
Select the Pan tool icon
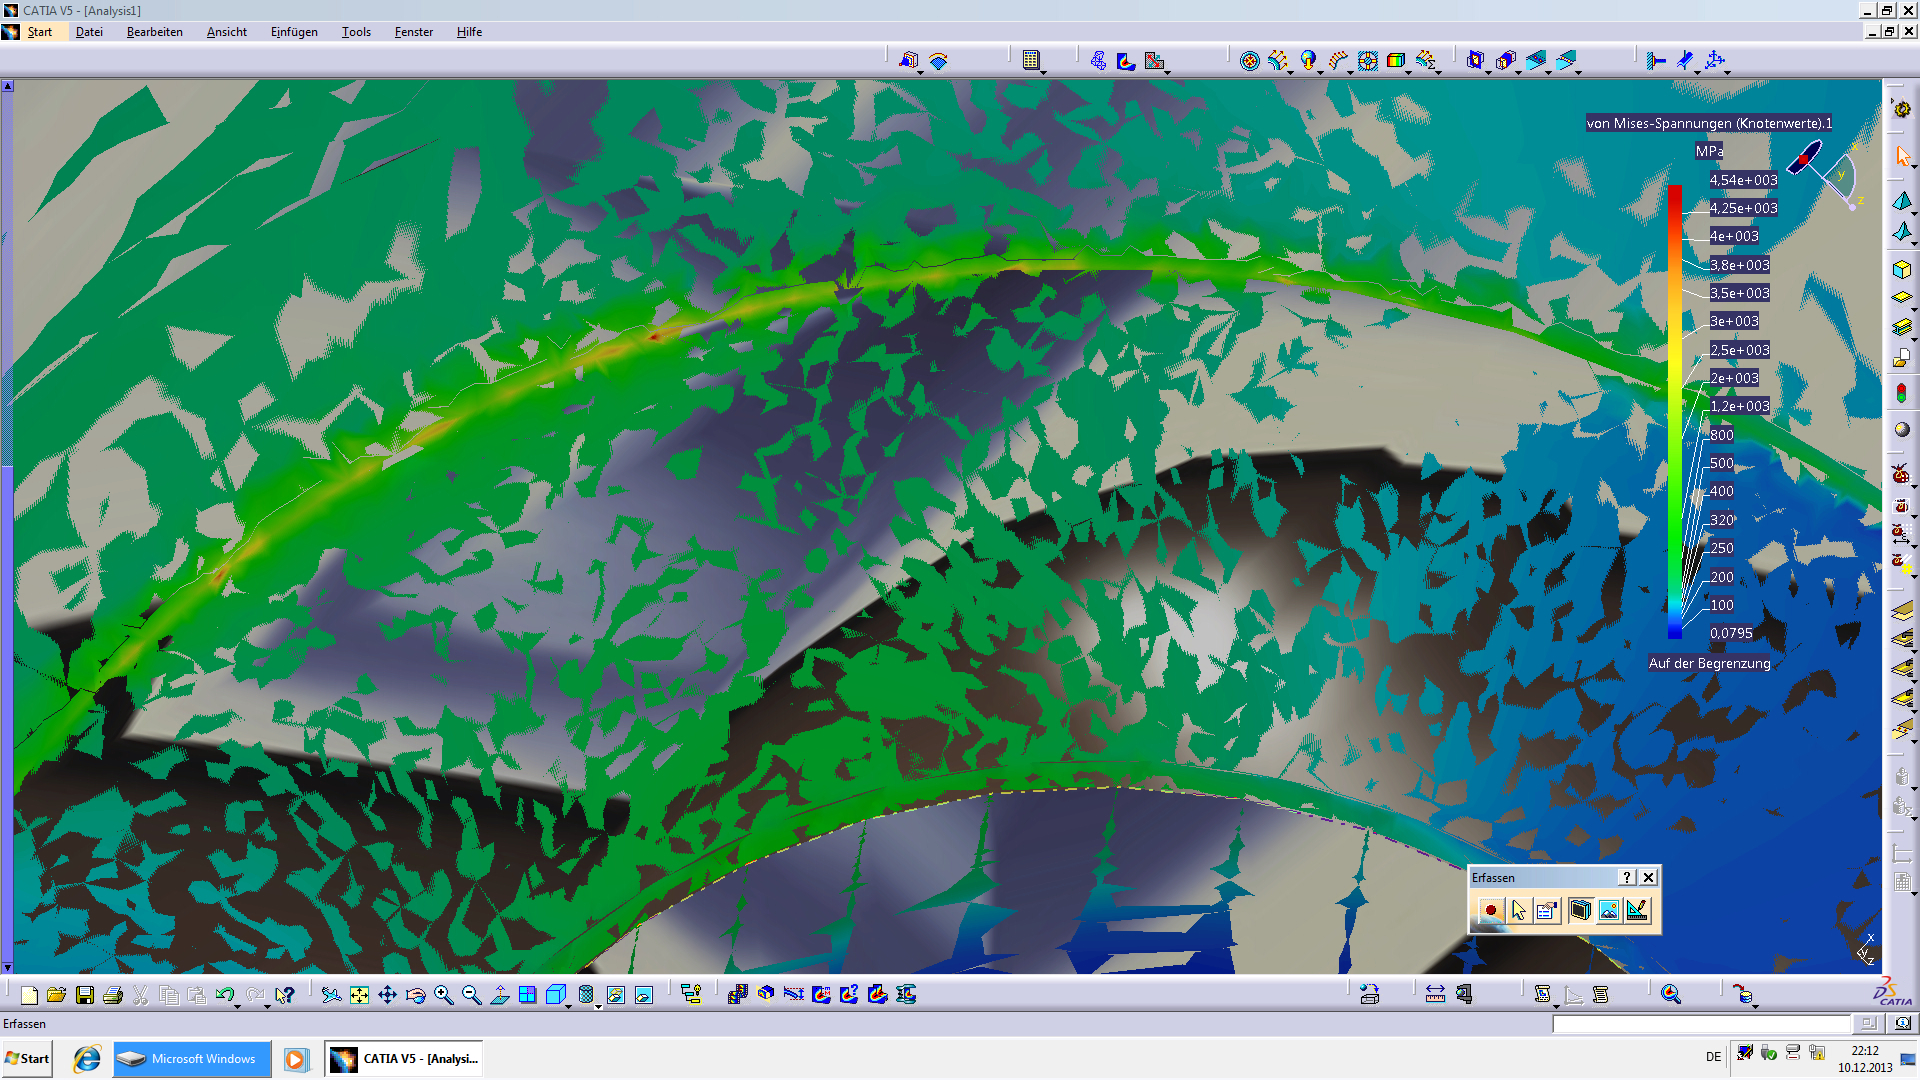click(x=387, y=995)
